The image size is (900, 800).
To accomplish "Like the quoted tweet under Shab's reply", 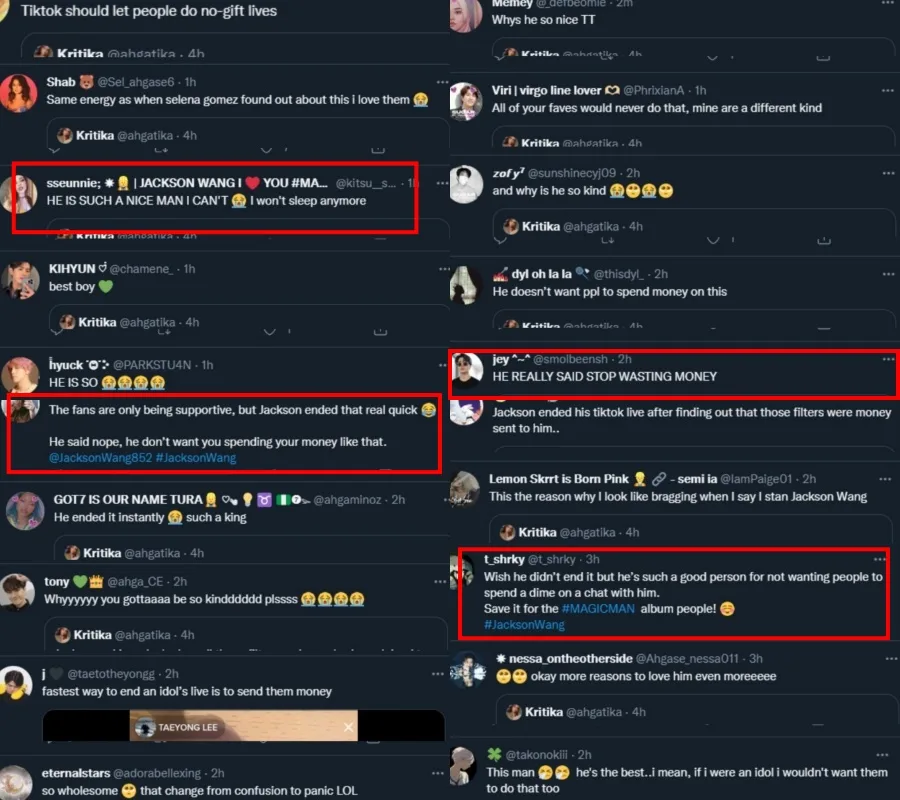I will pyautogui.click(x=266, y=150).
